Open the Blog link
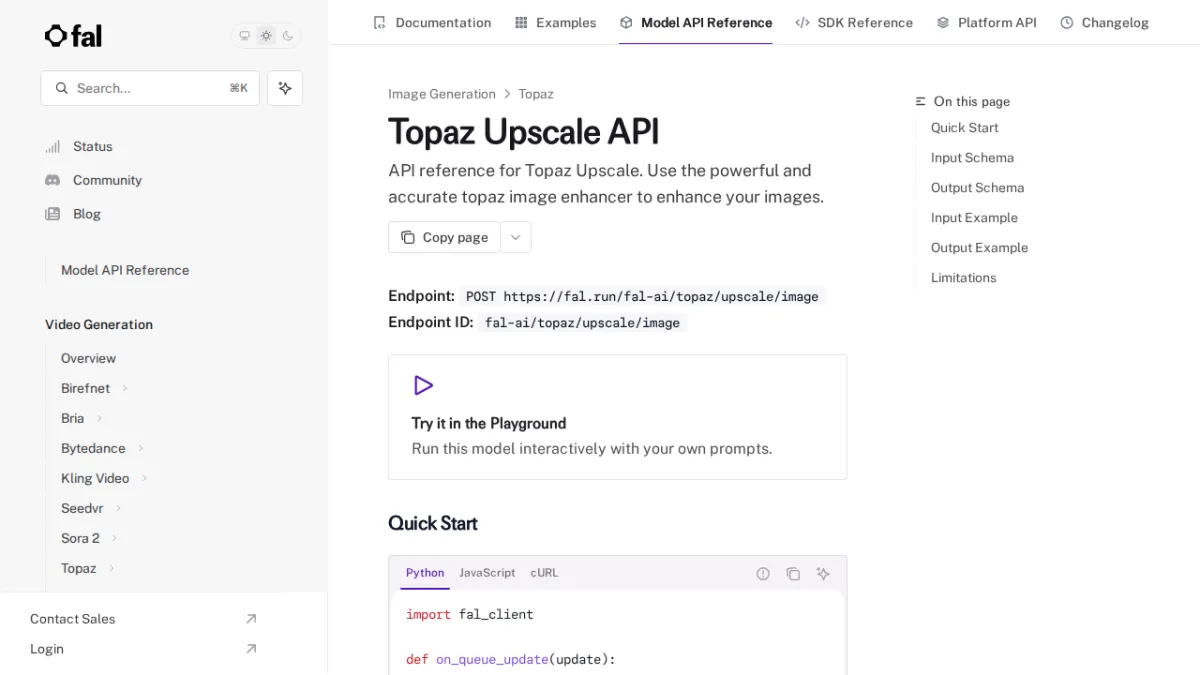Screen dimensions: 1200x675 (x=87, y=214)
